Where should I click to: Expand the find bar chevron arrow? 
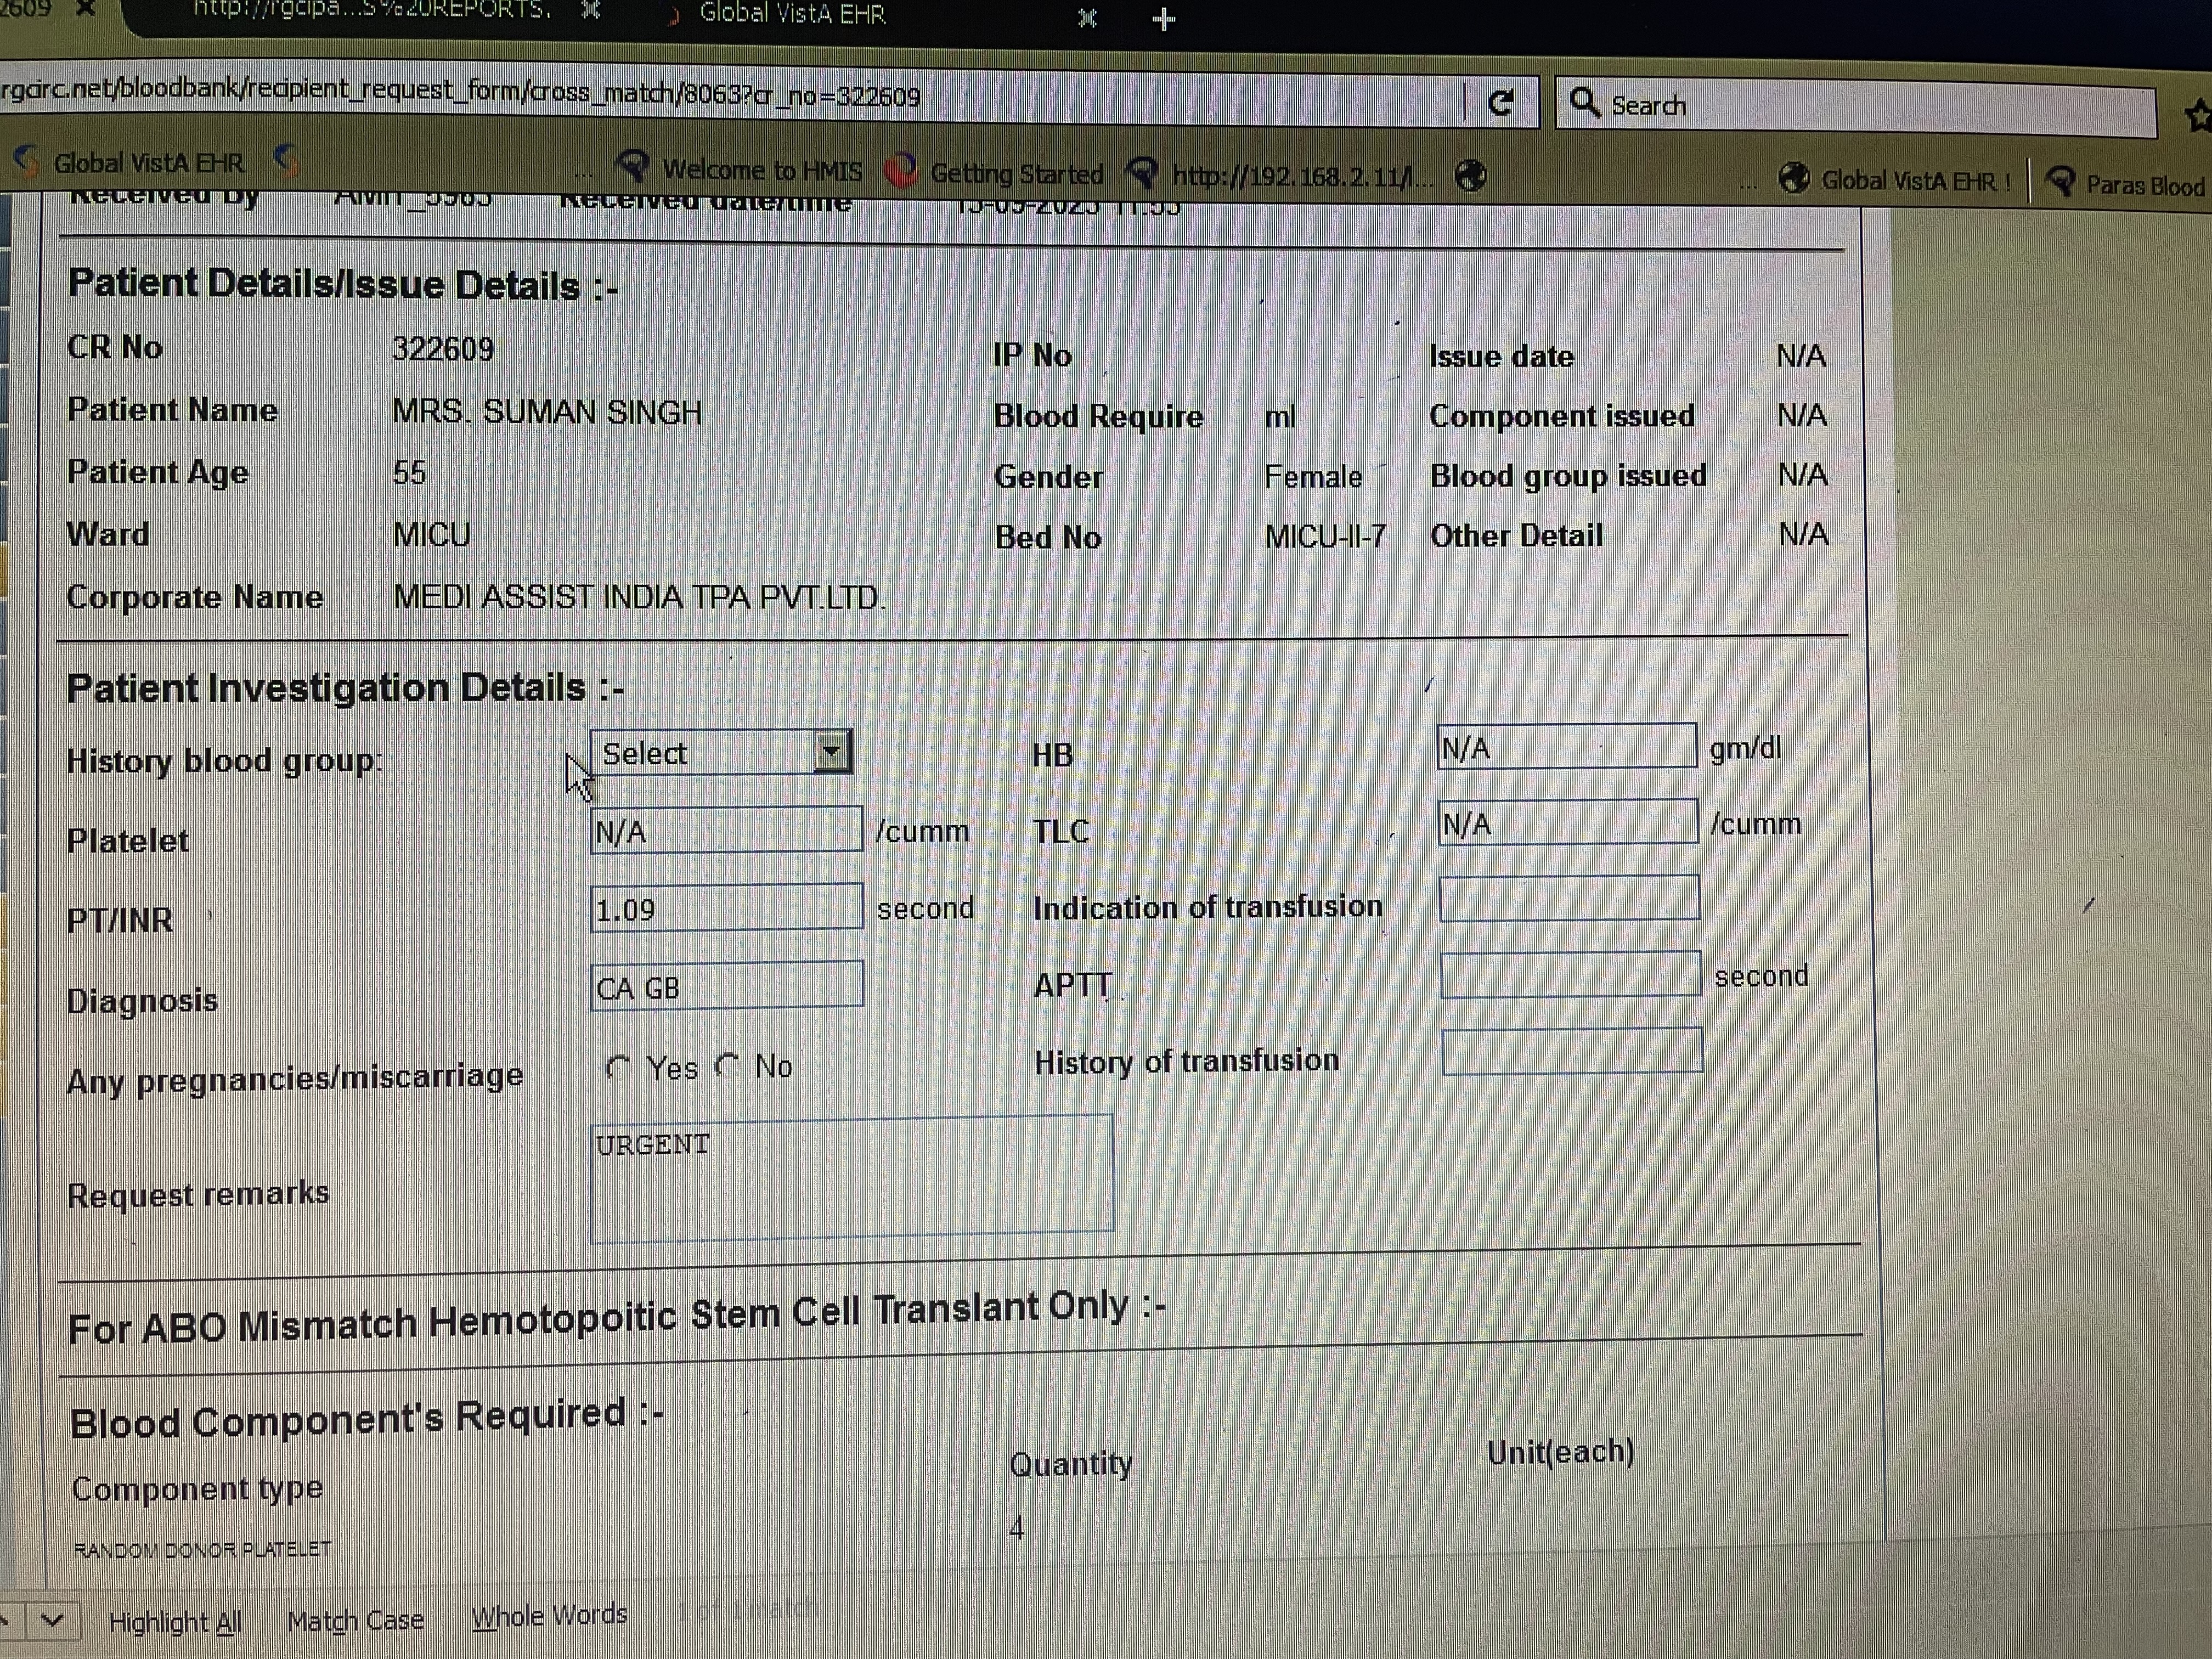[52, 1620]
